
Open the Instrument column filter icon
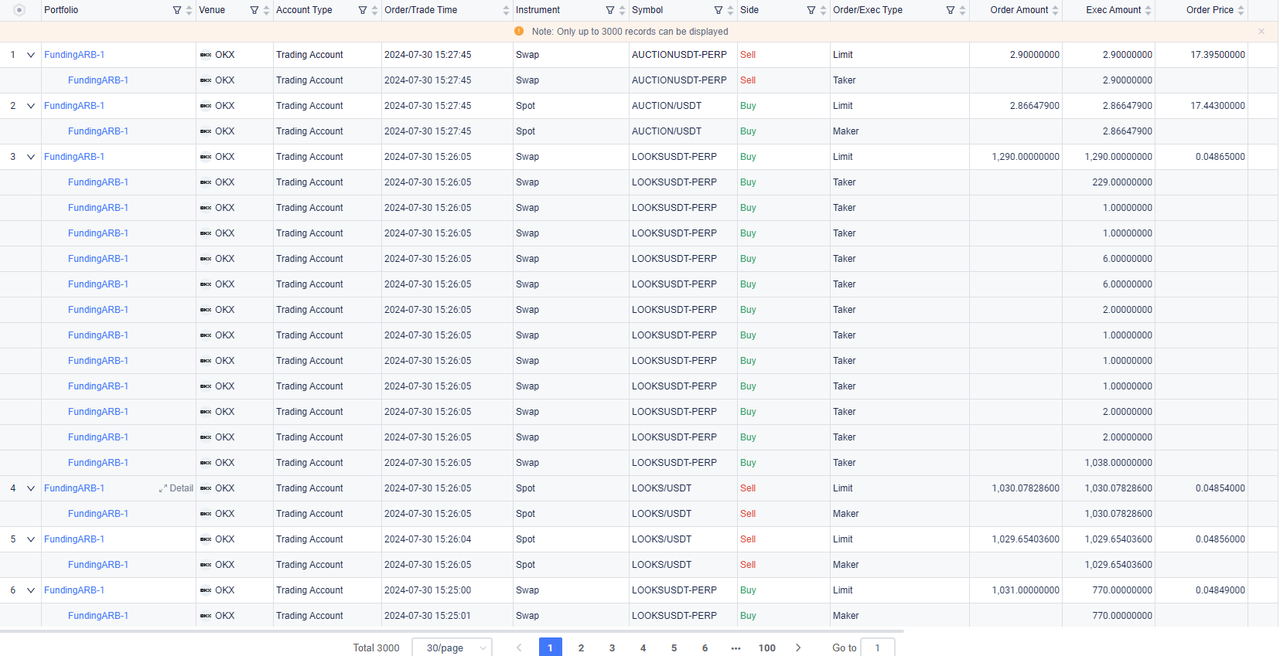(610, 10)
